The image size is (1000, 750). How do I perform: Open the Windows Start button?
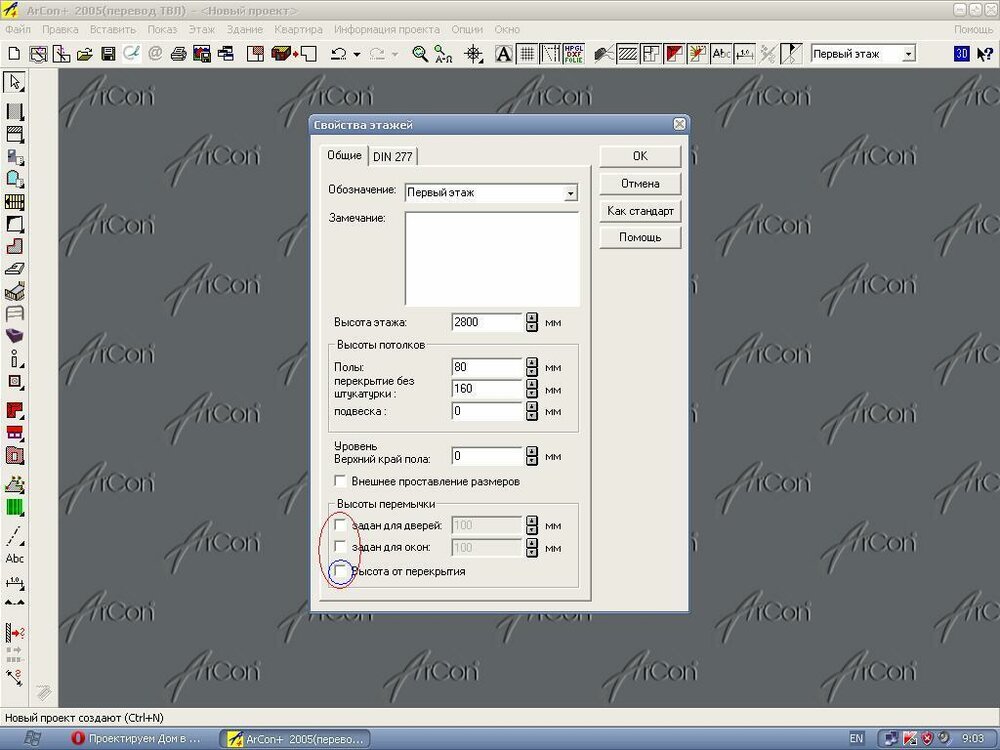click(x=32, y=739)
